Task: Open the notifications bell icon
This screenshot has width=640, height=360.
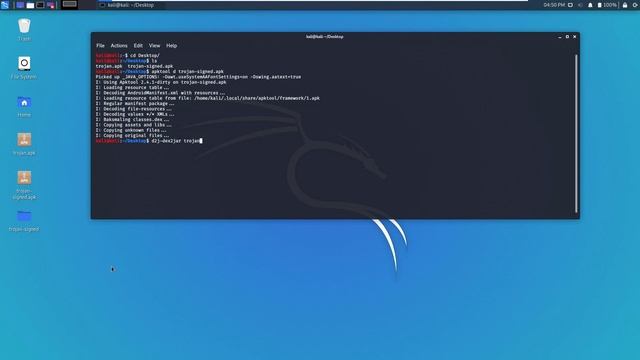Action: [x=590, y=5]
